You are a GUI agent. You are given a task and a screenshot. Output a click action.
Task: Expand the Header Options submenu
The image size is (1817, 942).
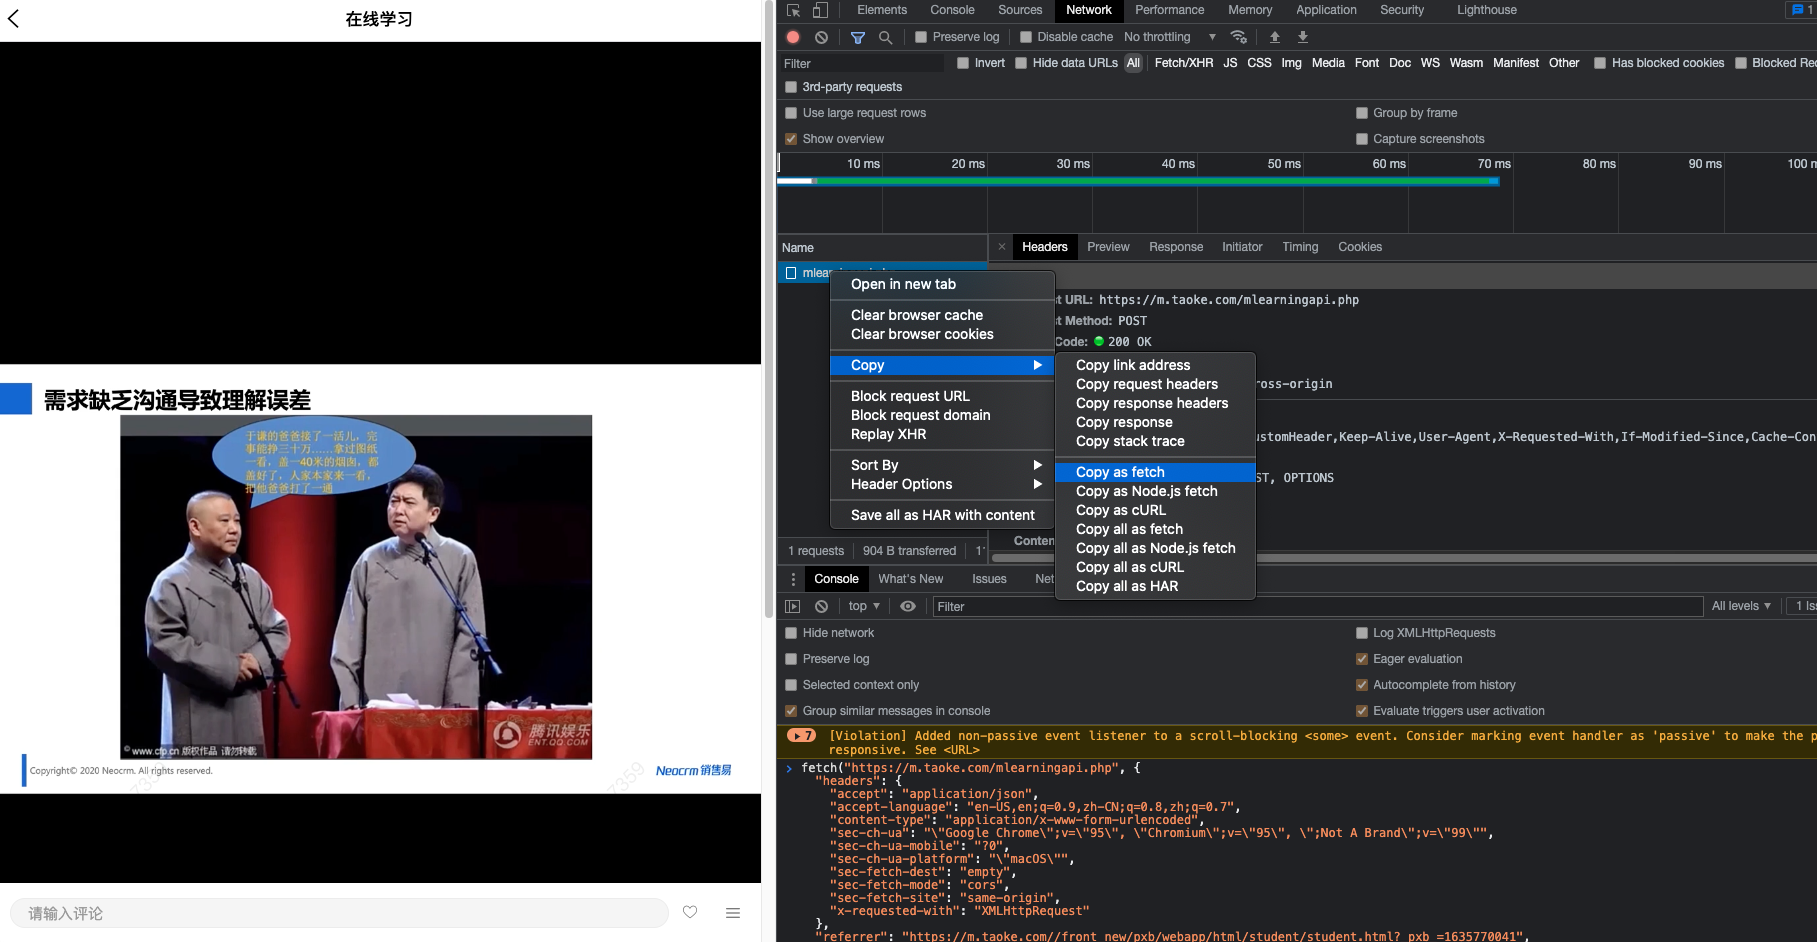pyautogui.click(x=942, y=484)
